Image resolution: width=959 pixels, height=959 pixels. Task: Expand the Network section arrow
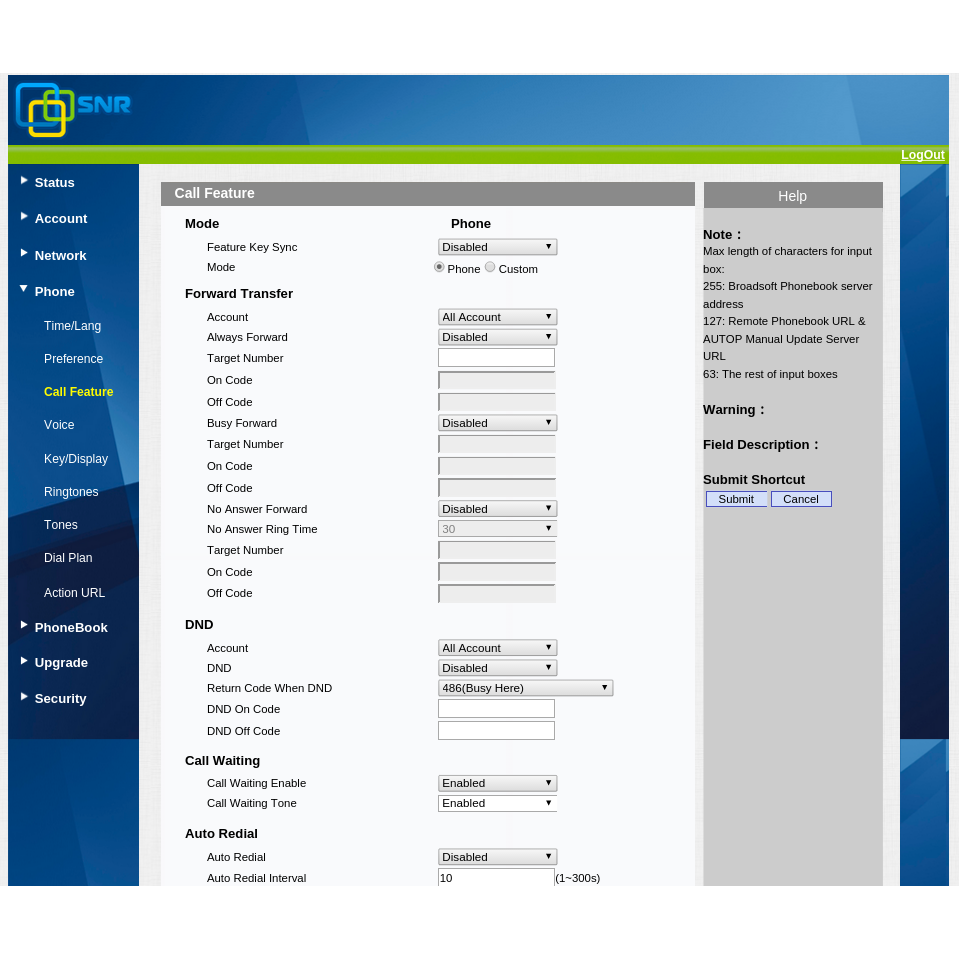(24, 253)
